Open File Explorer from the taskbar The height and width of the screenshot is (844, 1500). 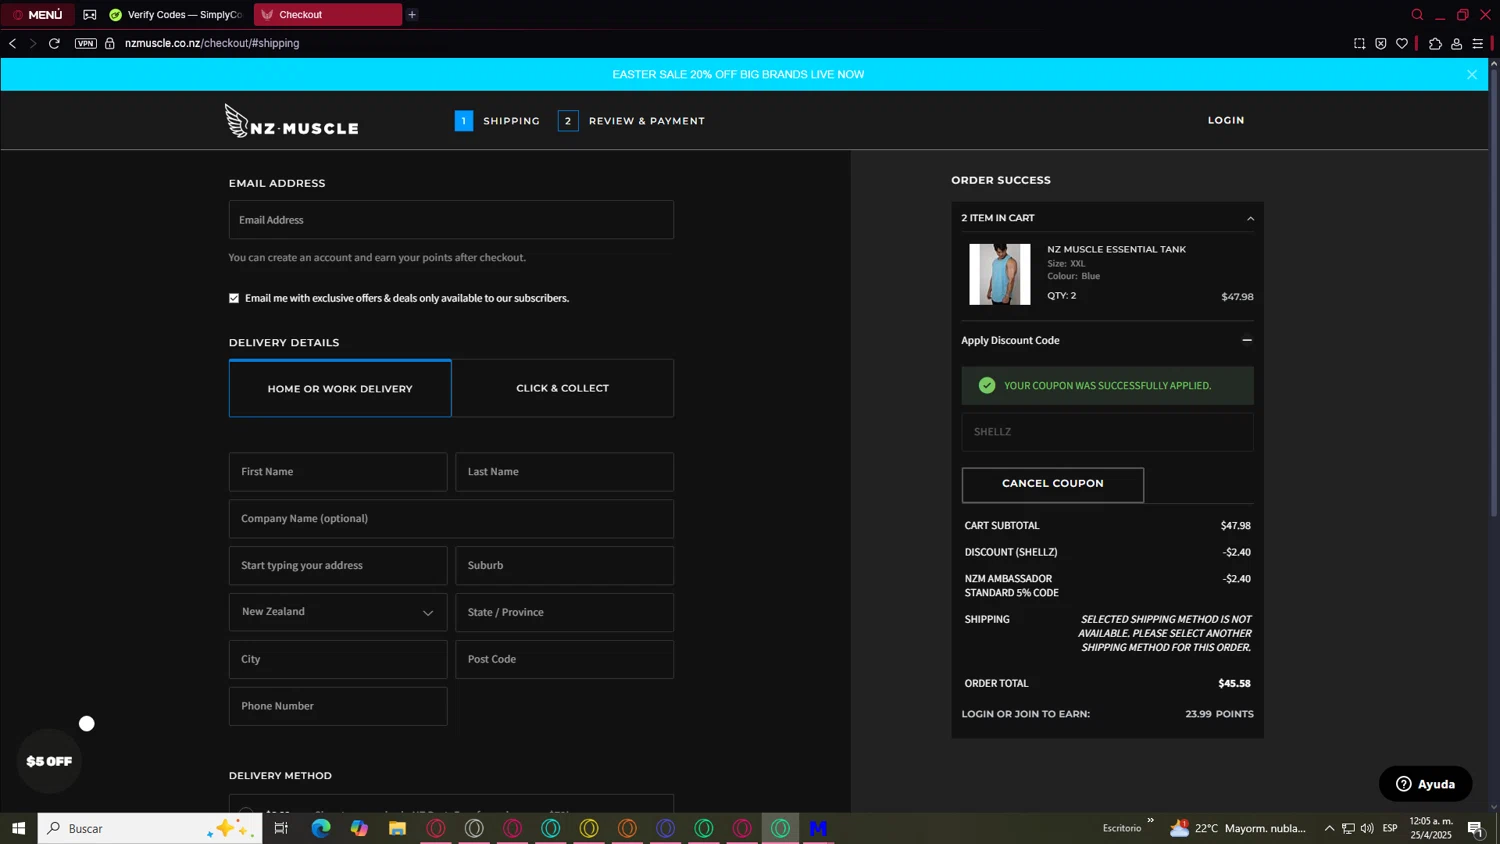[x=397, y=829]
